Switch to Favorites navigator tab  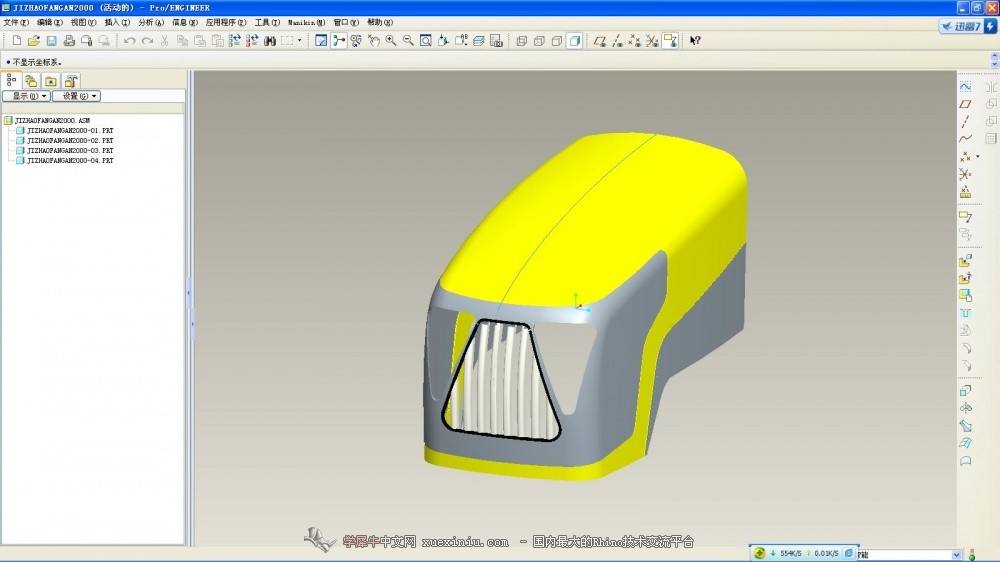[x=50, y=81]
